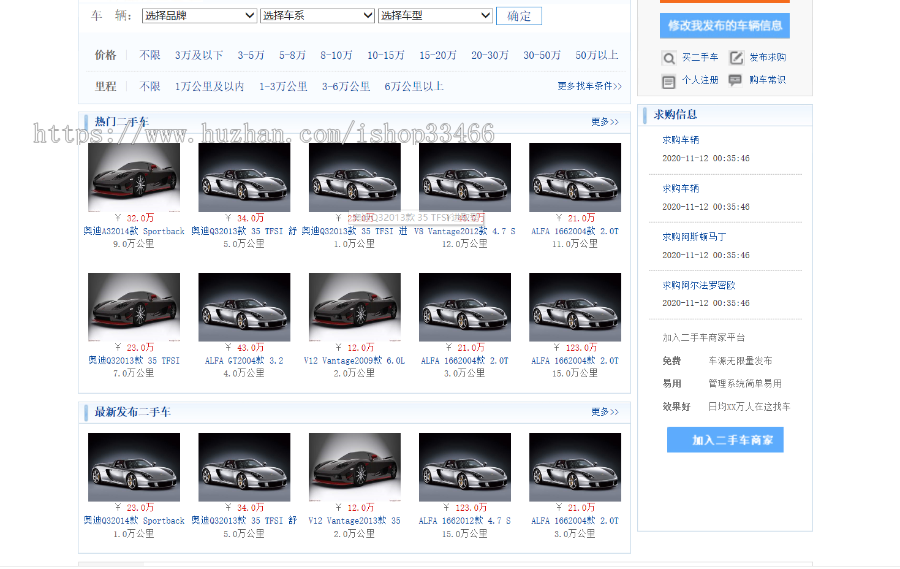
Task: Click 更多 in the 最新发布二手车 header
Action: click(604, 412)
